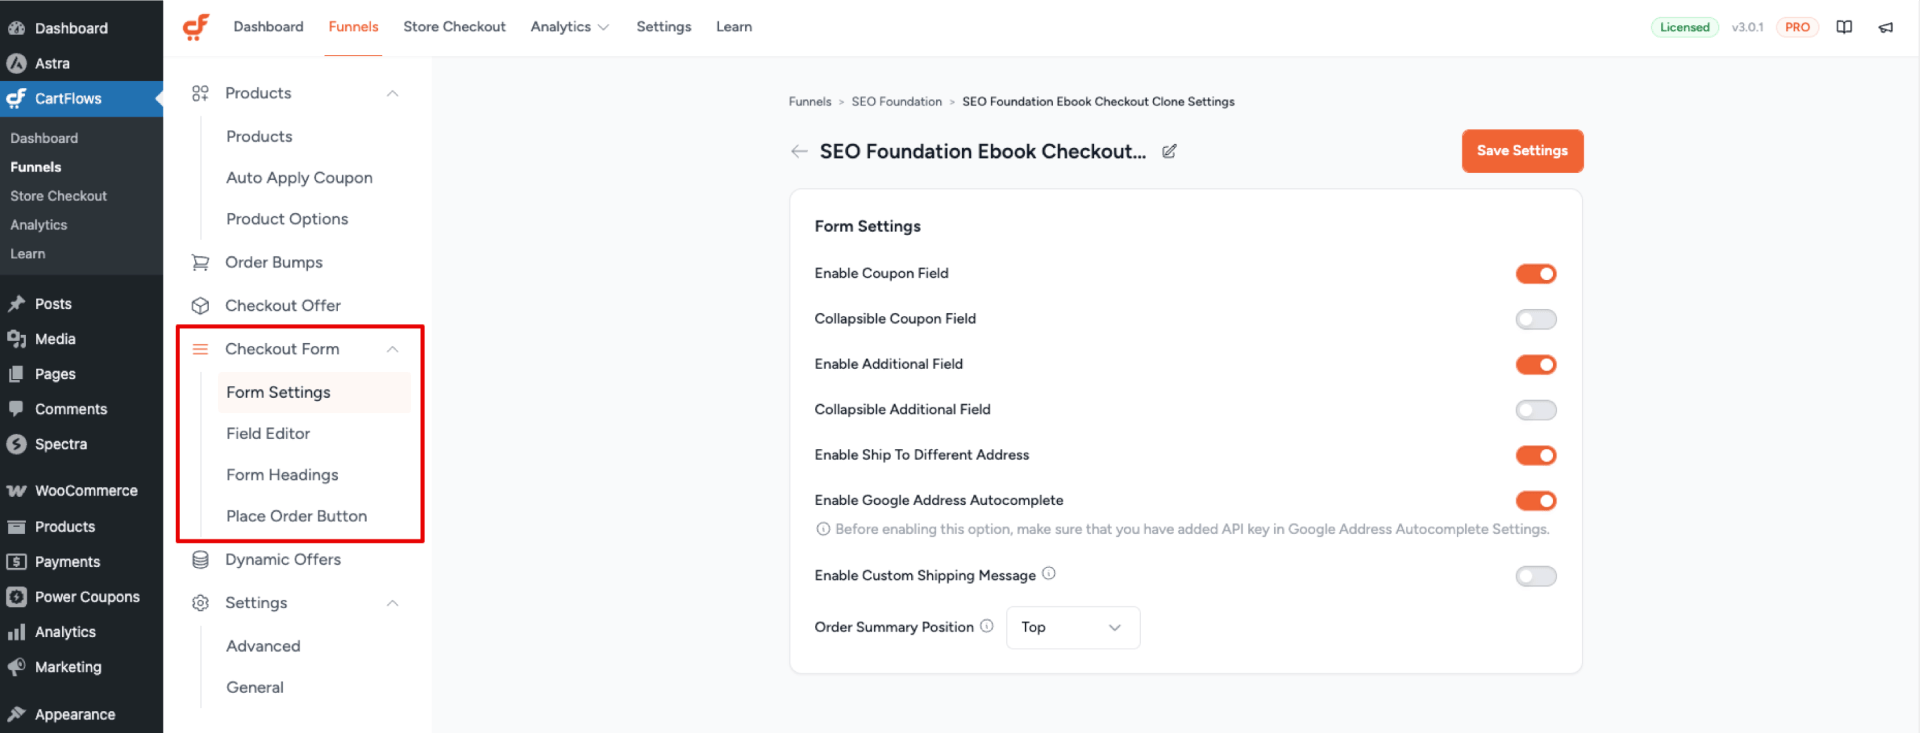
Task: Show info tooltip for Custom Shipping Message
Action: pos(1049,574)
